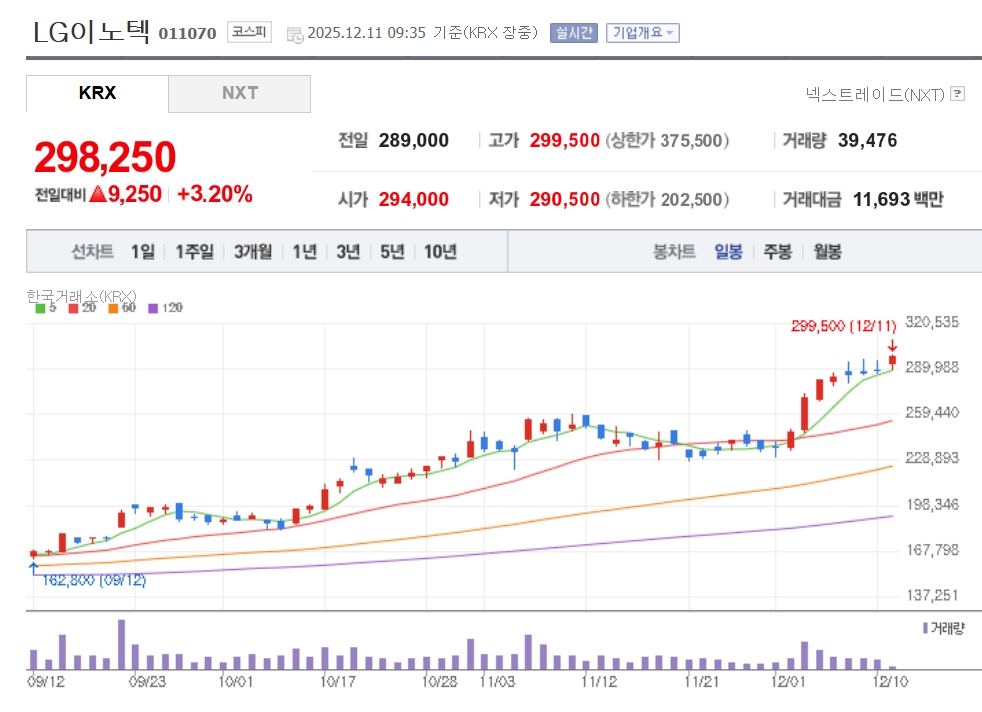
Task: Click the stock code 011070
Action: pyautogui.click(x=187, y=33)
